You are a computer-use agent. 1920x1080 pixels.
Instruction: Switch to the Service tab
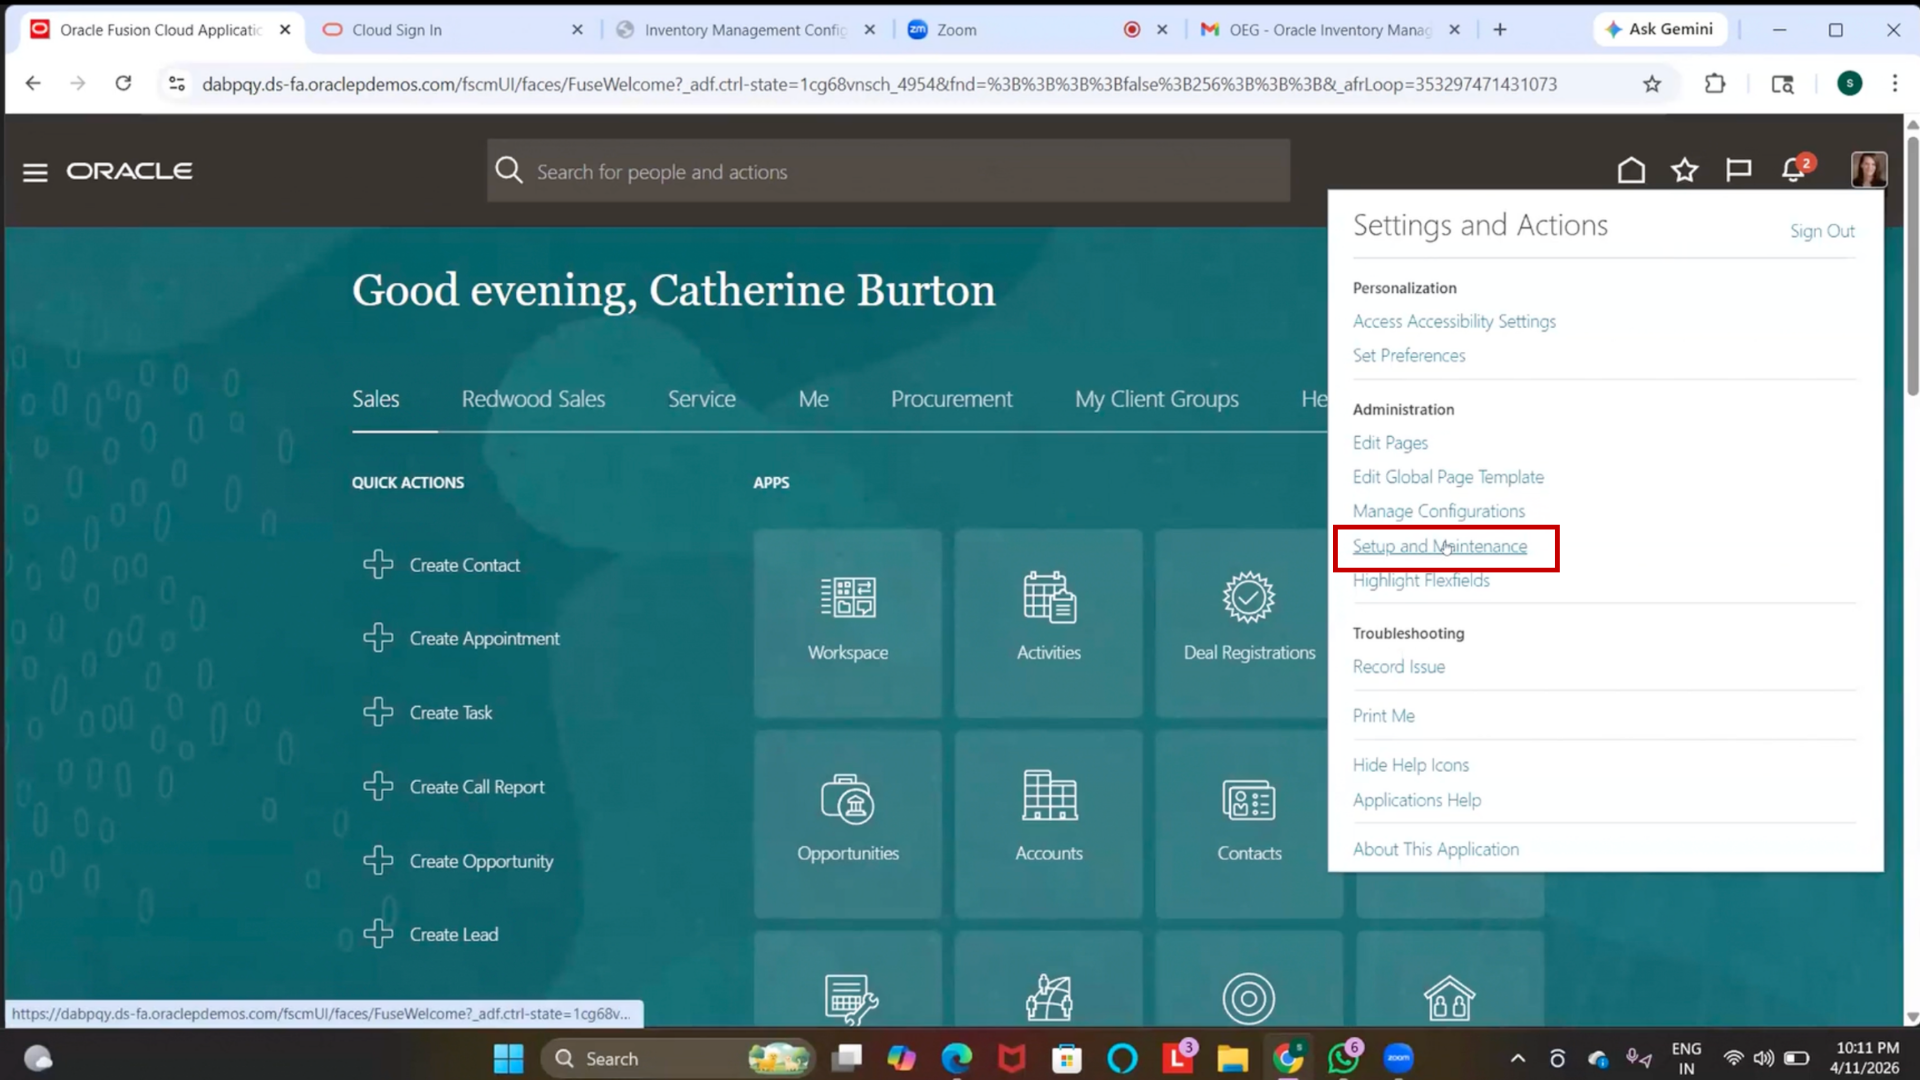701,399
